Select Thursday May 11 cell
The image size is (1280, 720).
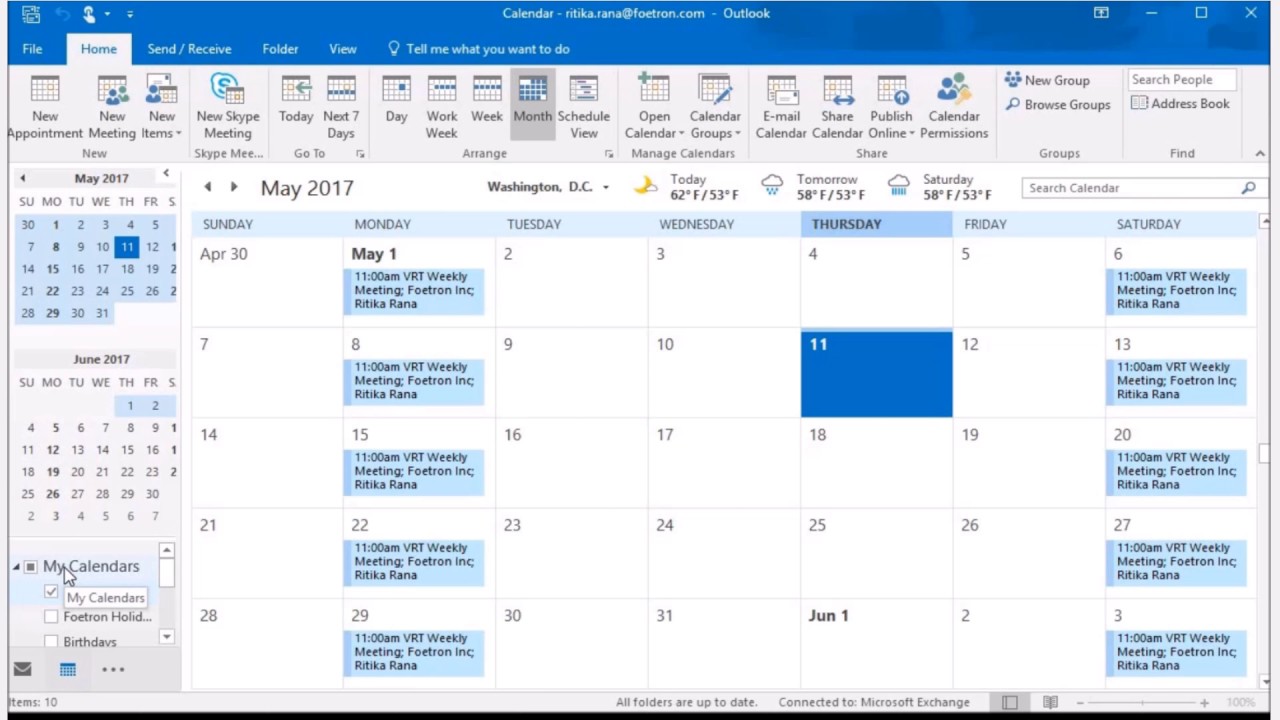click(876, 372)
